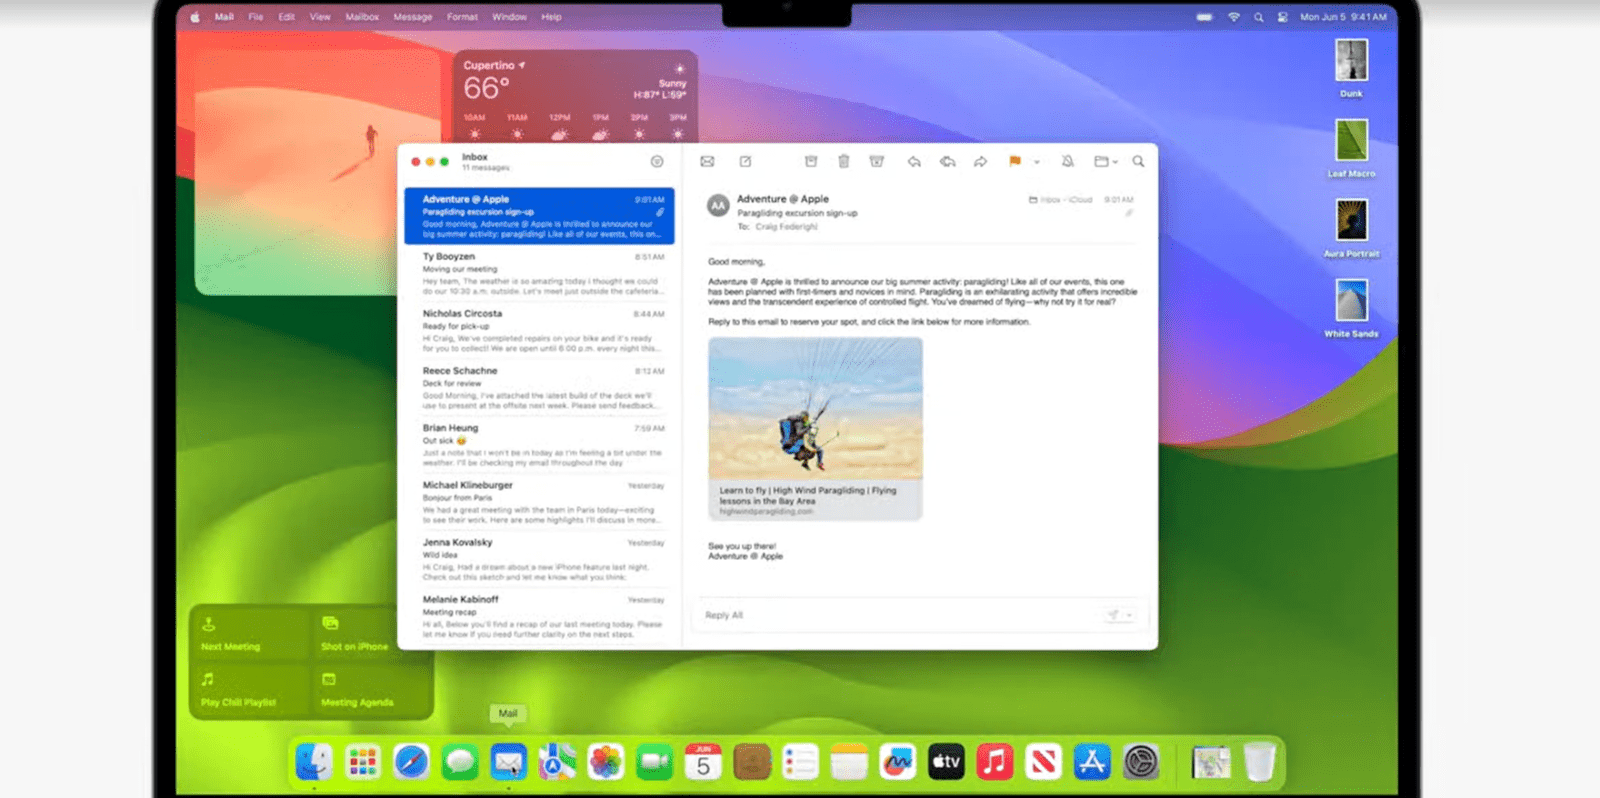
Task: Toggle the inbox message filter
Action: tap(657, 161)
